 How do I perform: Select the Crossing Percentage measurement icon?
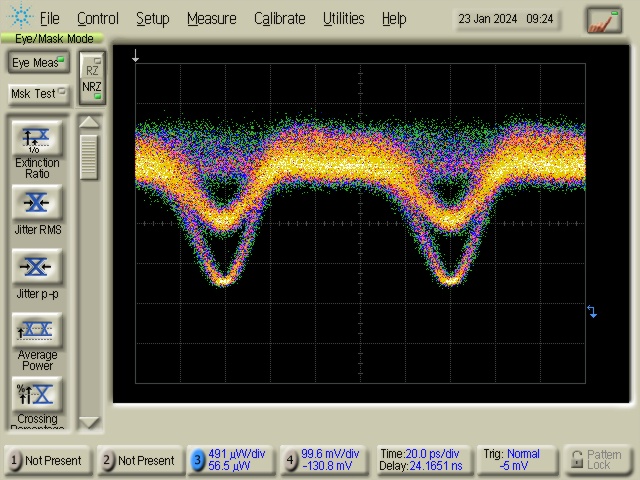pyautogui.click(x=37, y=394)
